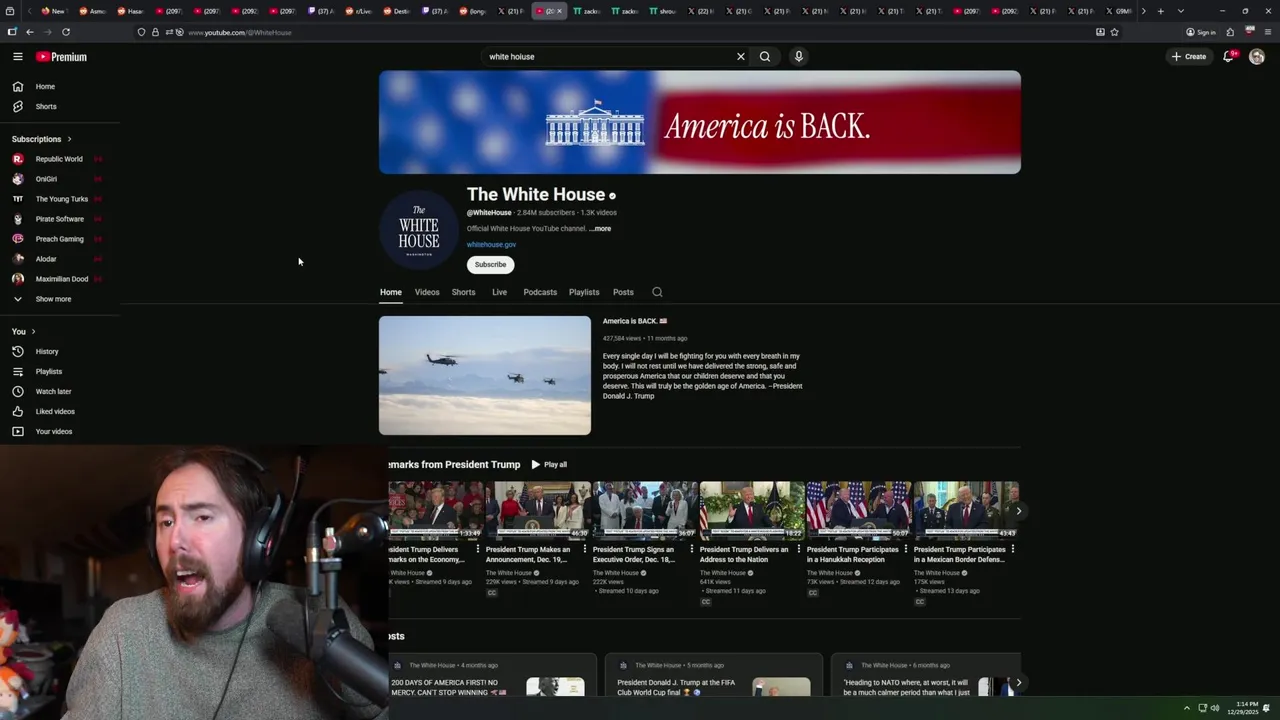This screenshot has height=720, width=1280.
Task: Open the Hanukkah Reception video title
Action: [x=853, y=554]
